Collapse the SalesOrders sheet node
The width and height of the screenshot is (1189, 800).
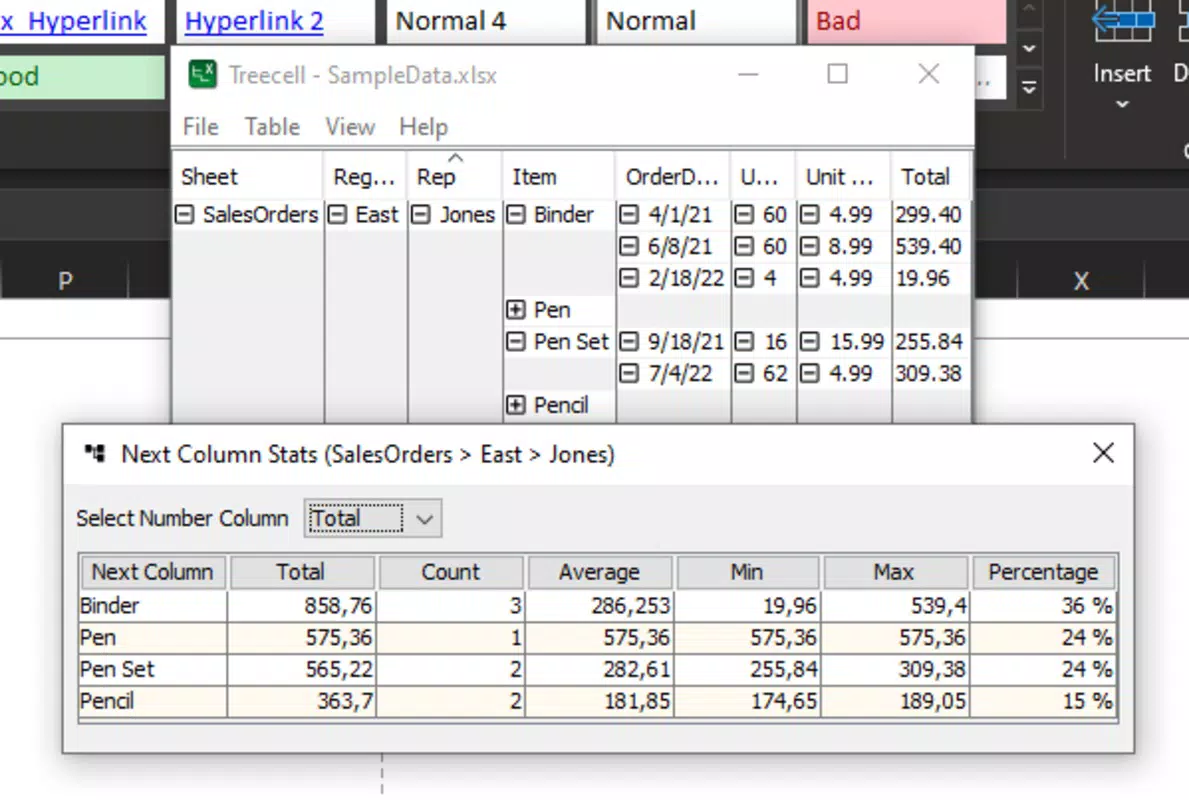[x=185, y=215]
